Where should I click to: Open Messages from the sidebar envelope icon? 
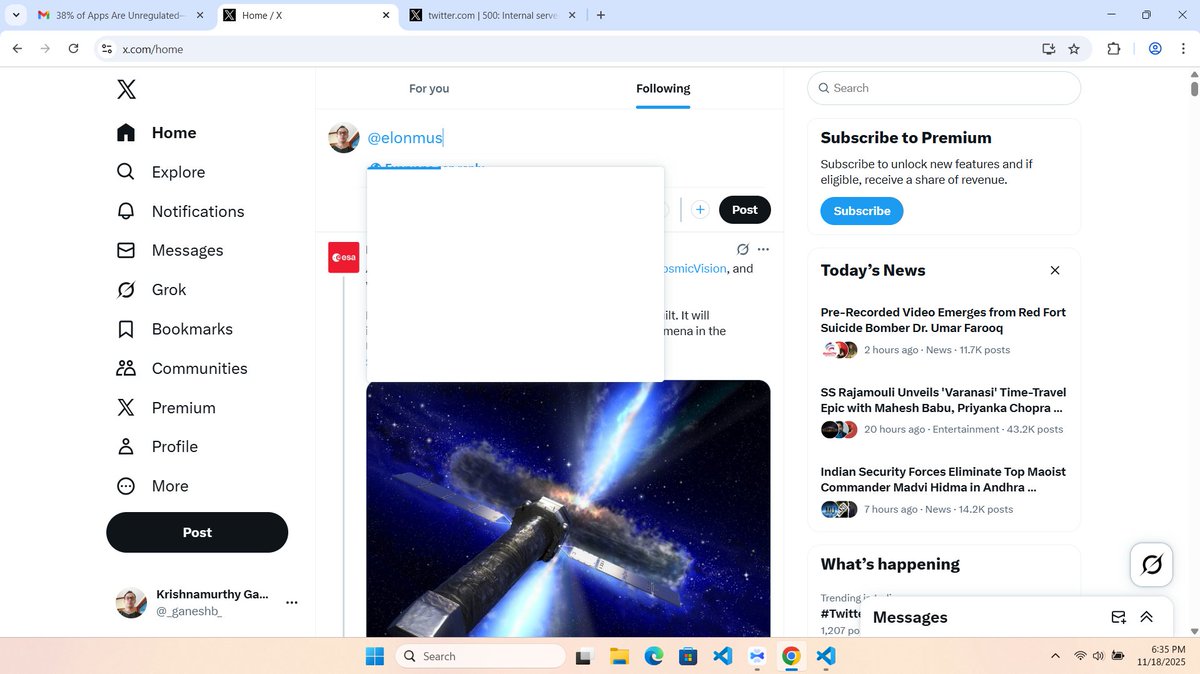click(186, 250)
